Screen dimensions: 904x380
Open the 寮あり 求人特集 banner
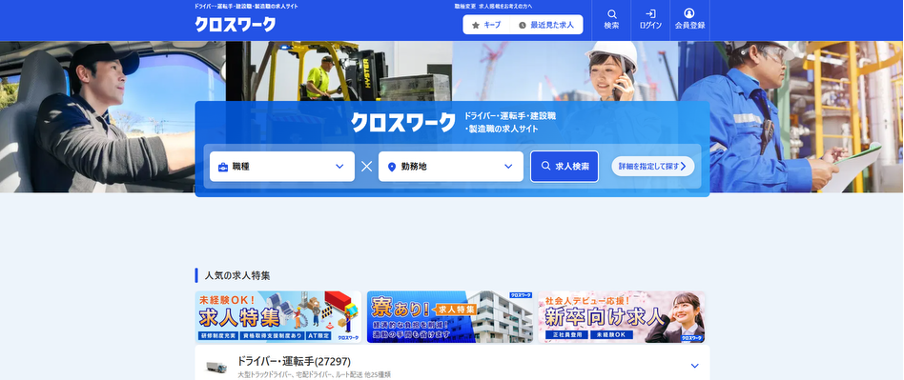click(450, 317)
